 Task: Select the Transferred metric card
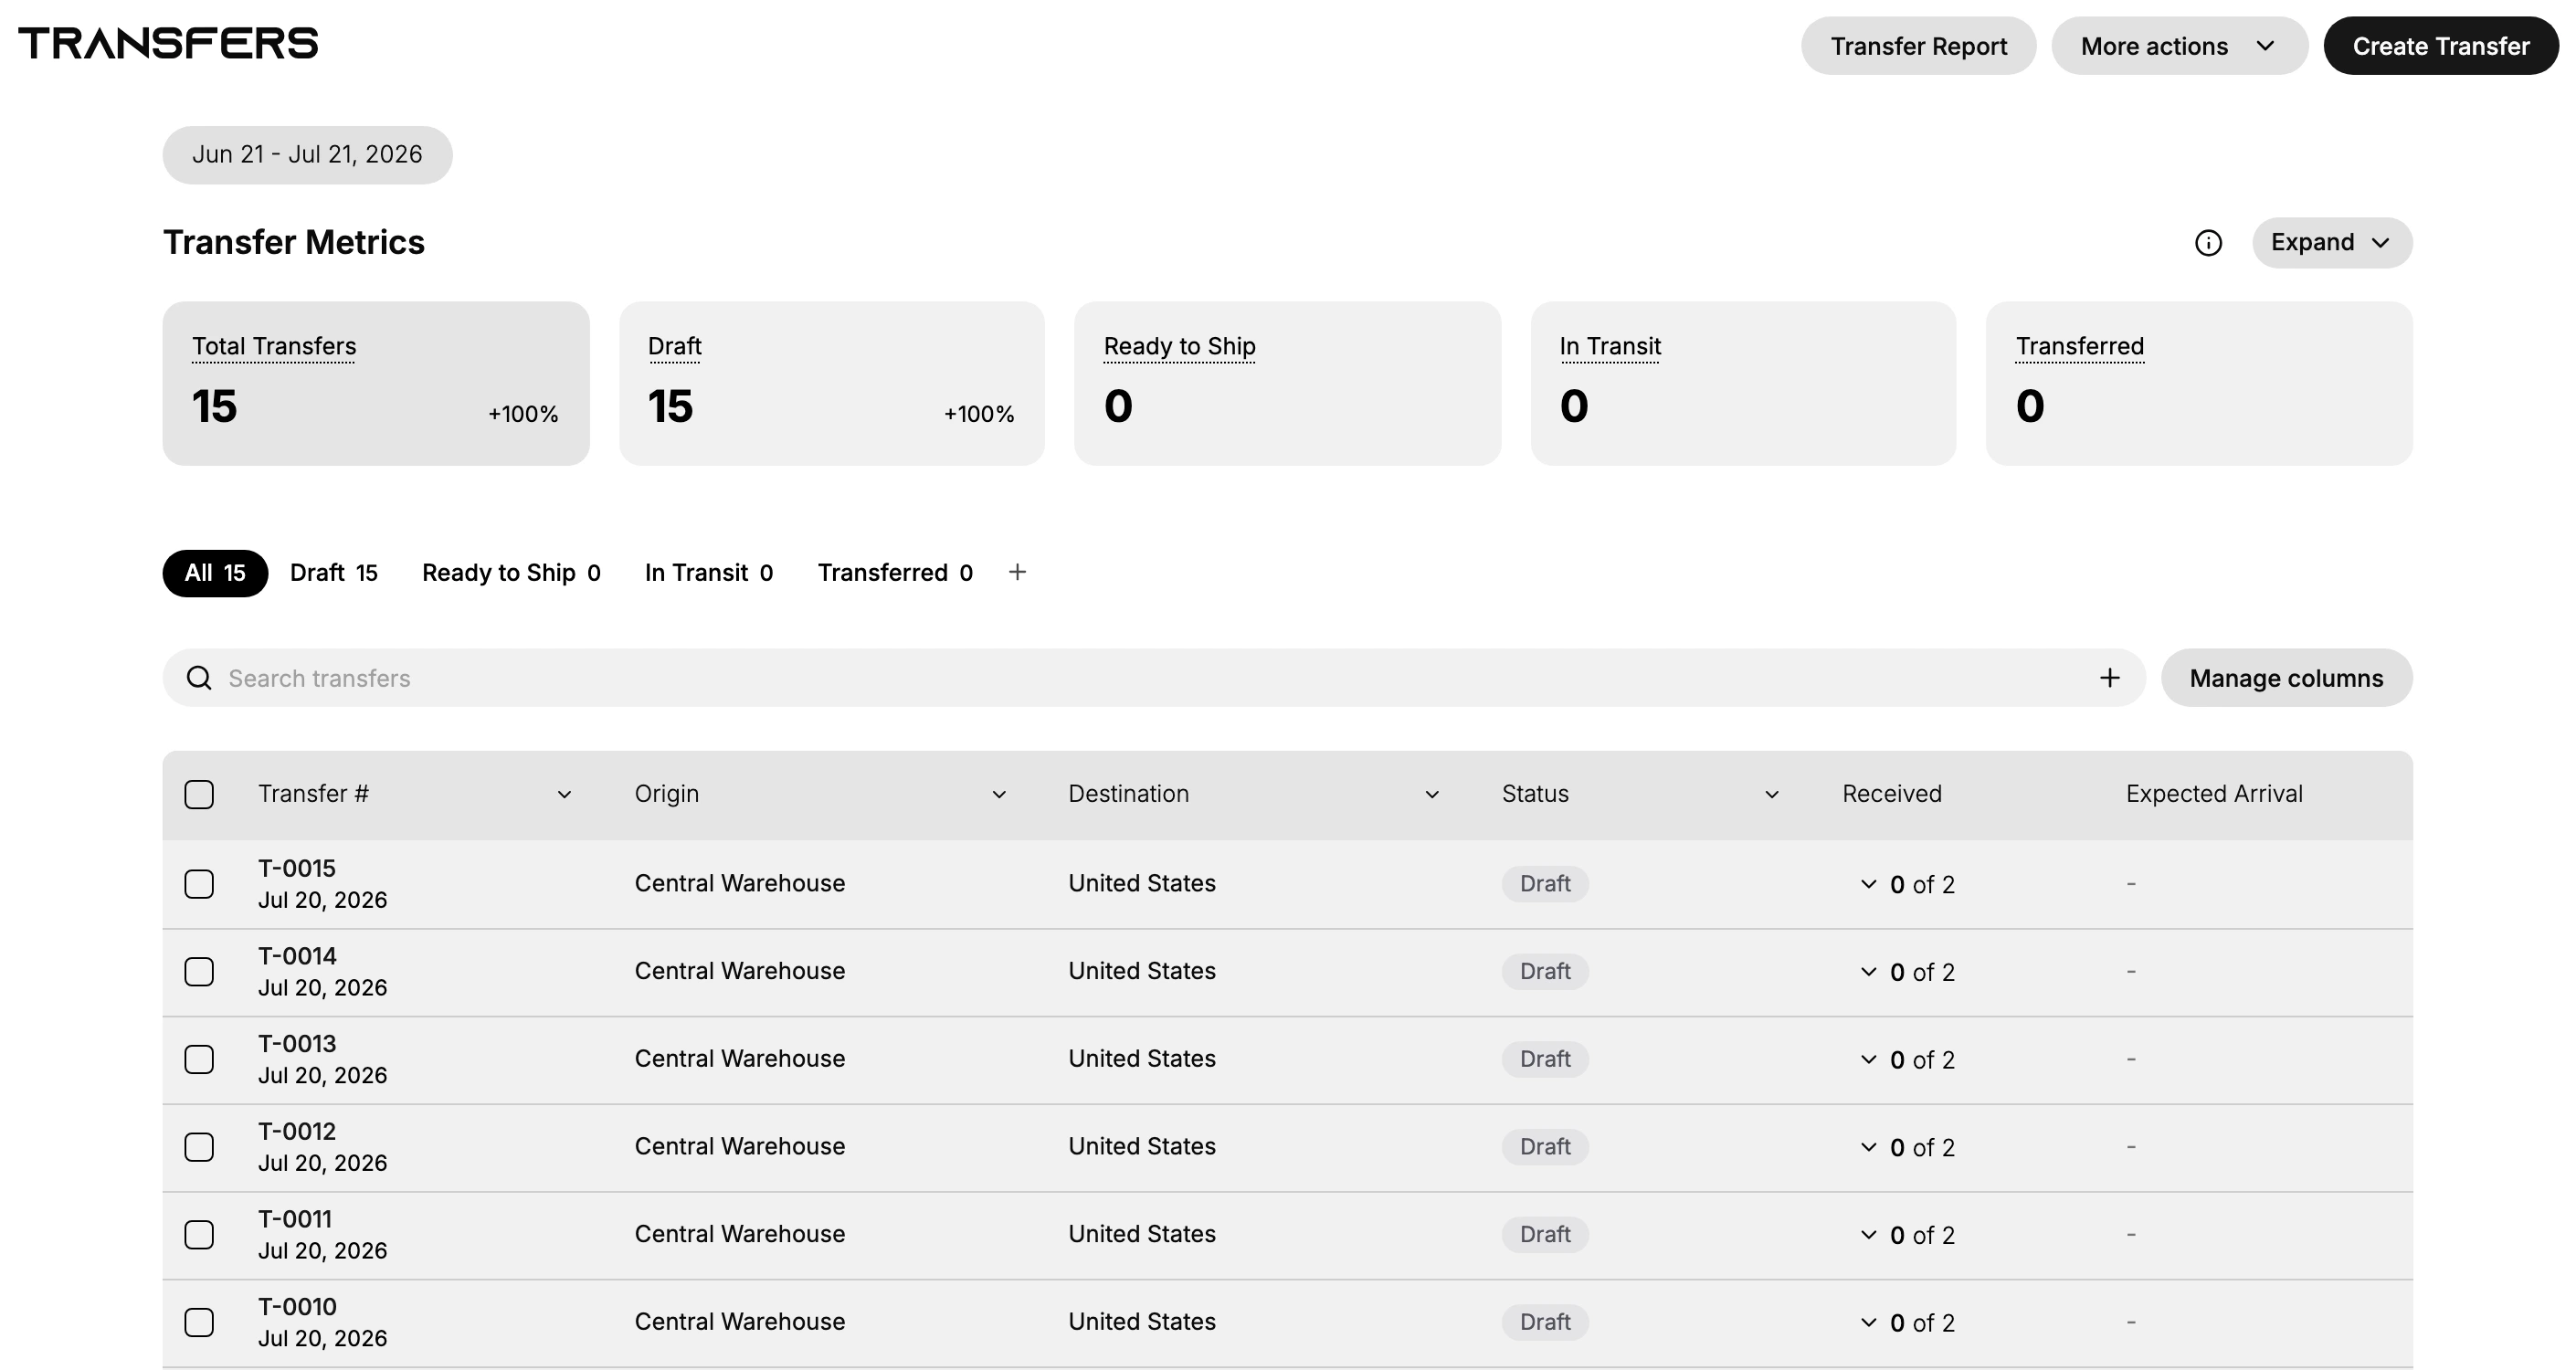[2199, 384]
